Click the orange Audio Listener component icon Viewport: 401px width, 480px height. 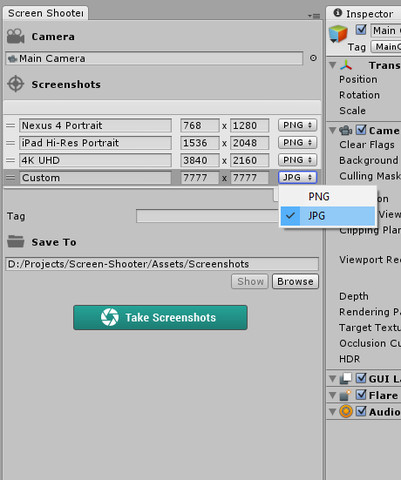click(346, 411)
